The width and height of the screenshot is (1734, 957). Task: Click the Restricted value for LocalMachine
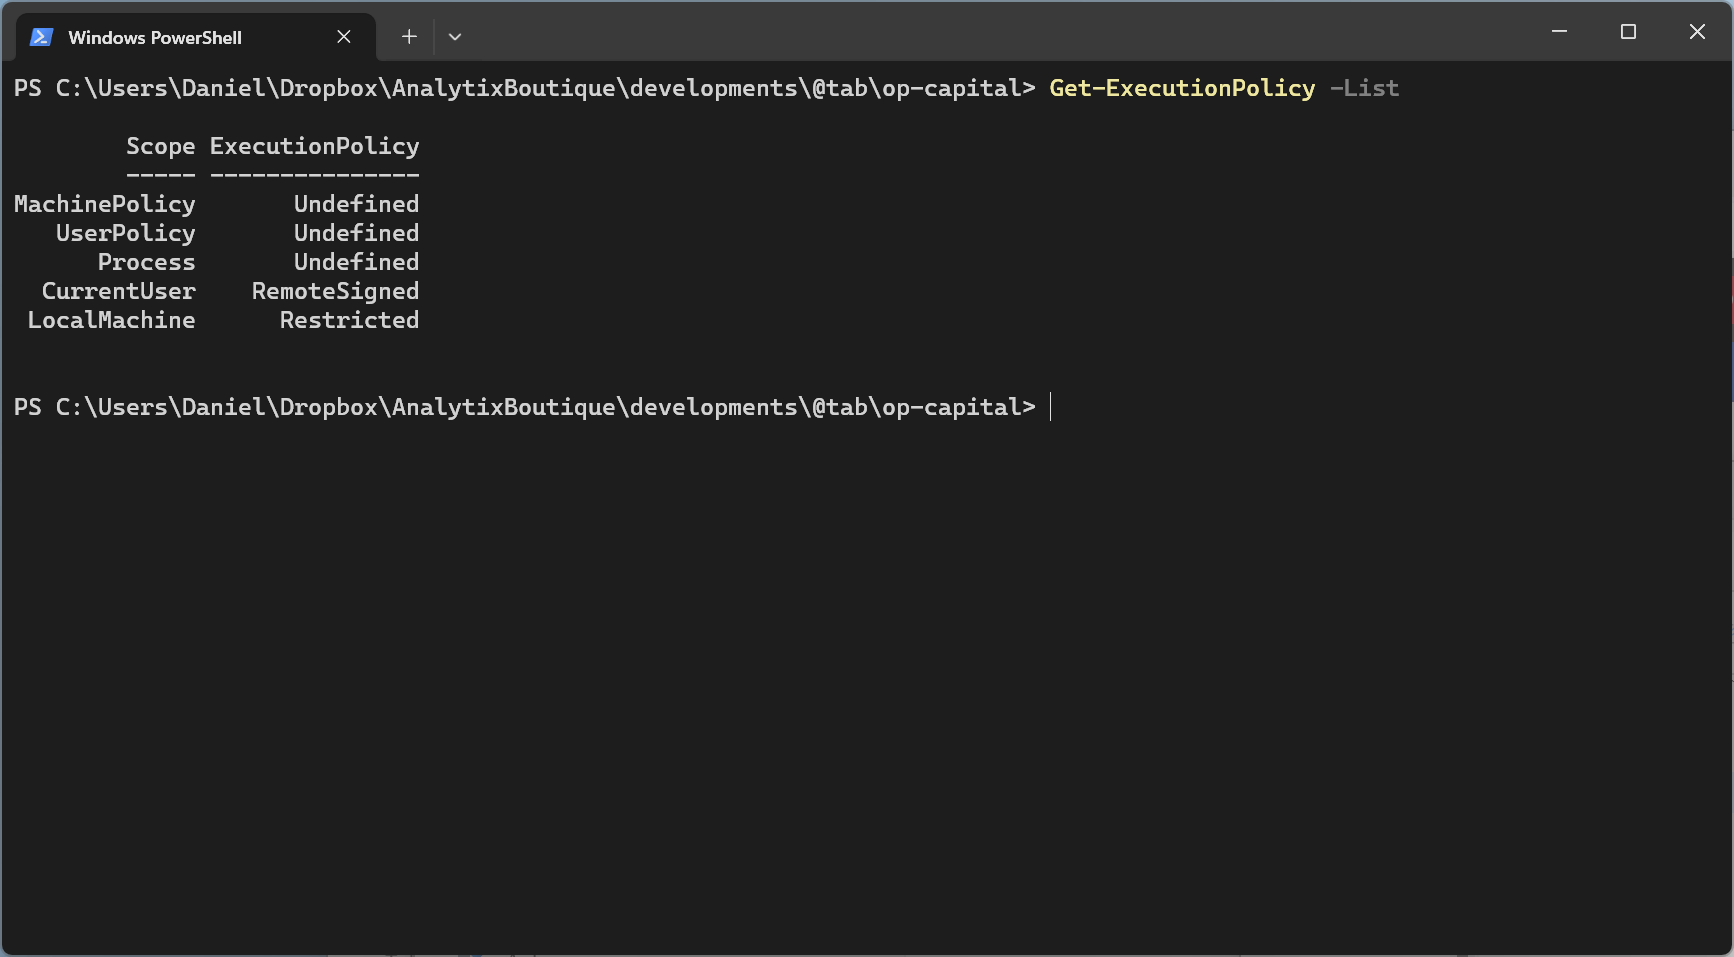349,320
